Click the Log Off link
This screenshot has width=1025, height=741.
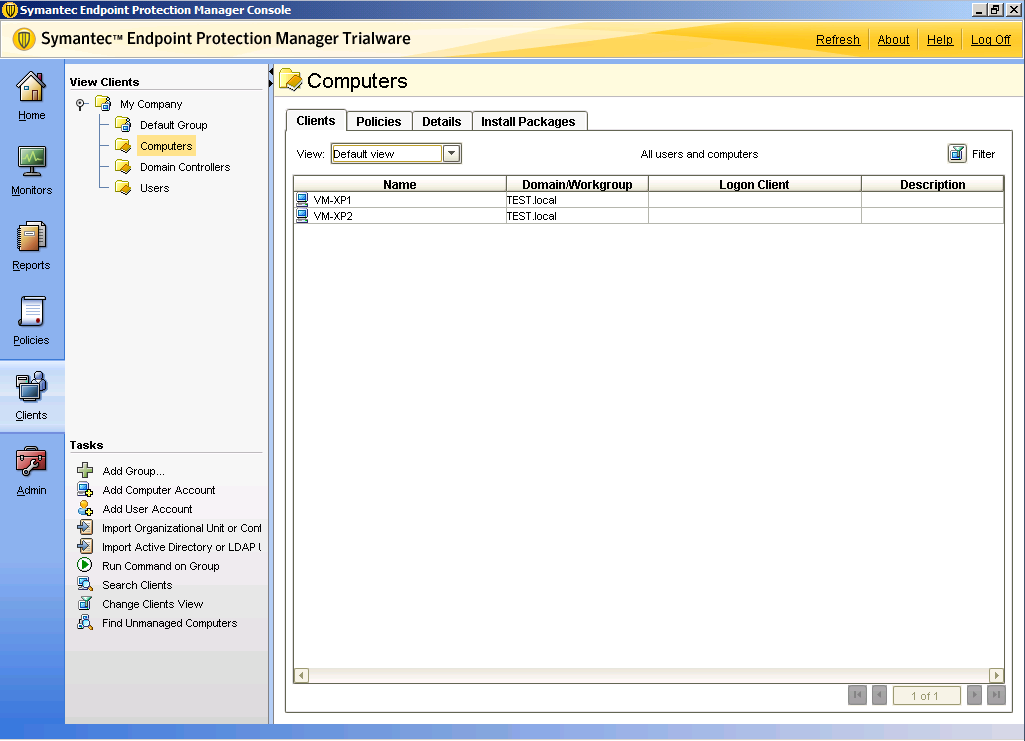pos(990,40)
